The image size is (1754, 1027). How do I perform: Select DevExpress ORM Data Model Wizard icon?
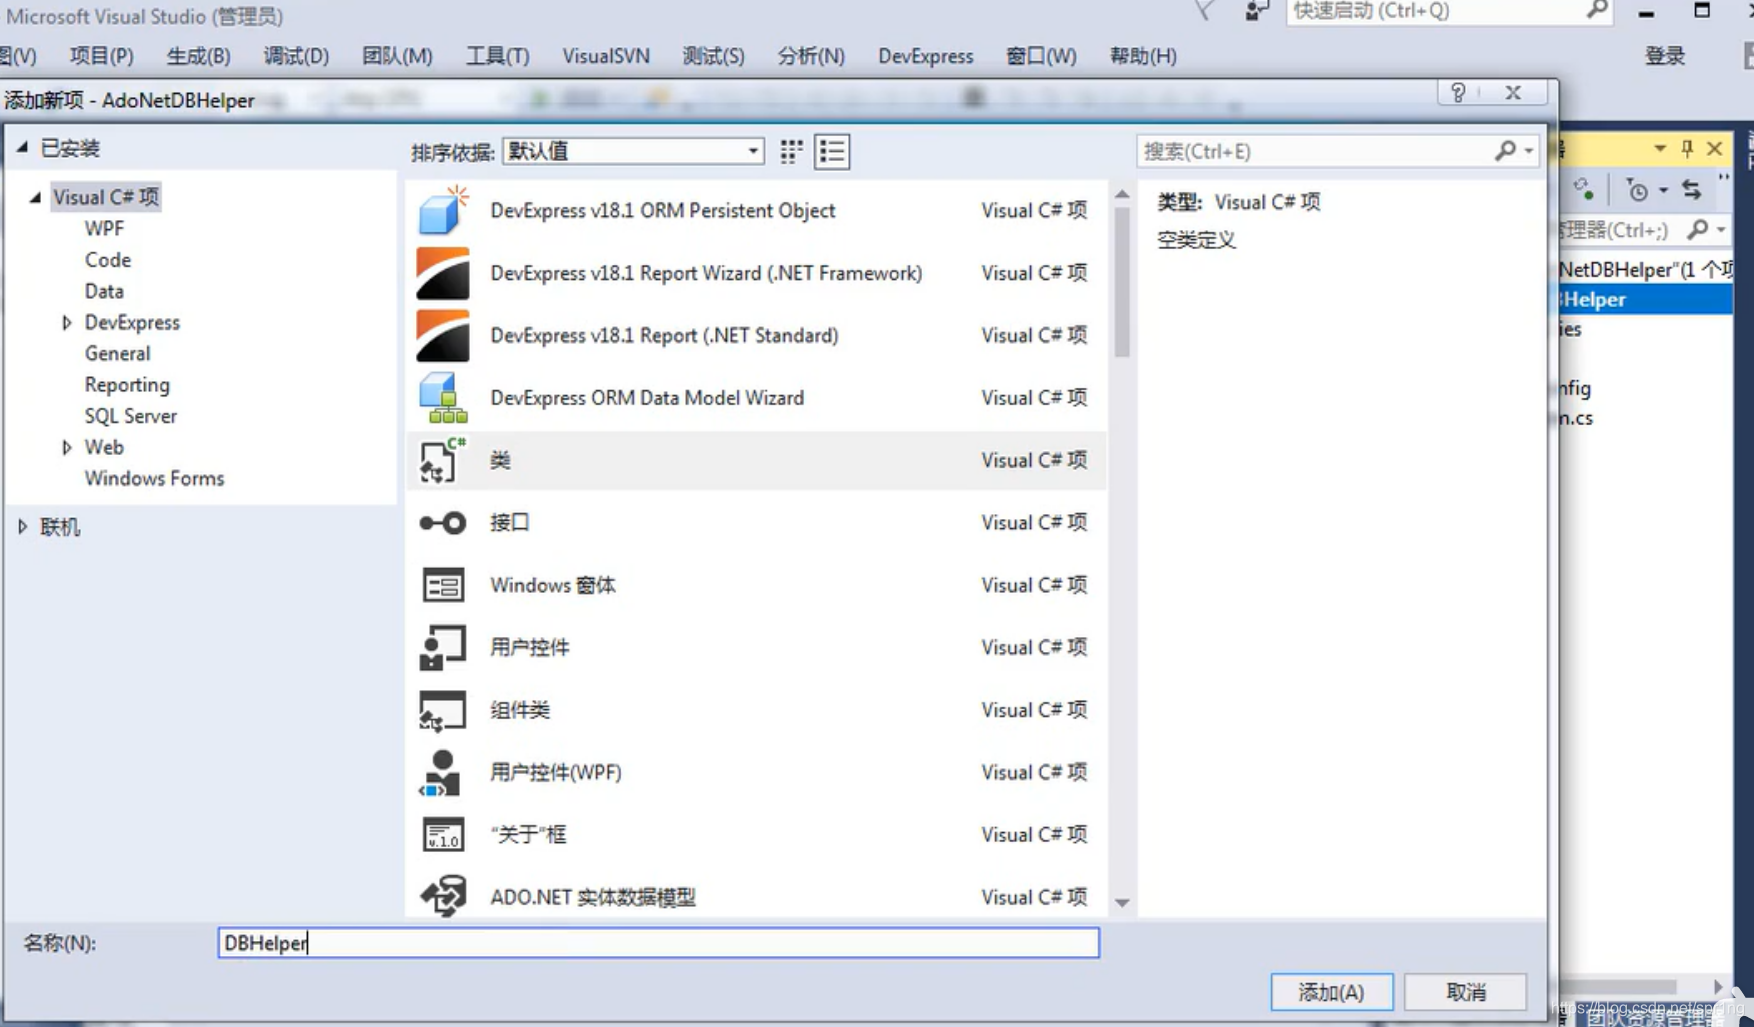click(443, 398)
